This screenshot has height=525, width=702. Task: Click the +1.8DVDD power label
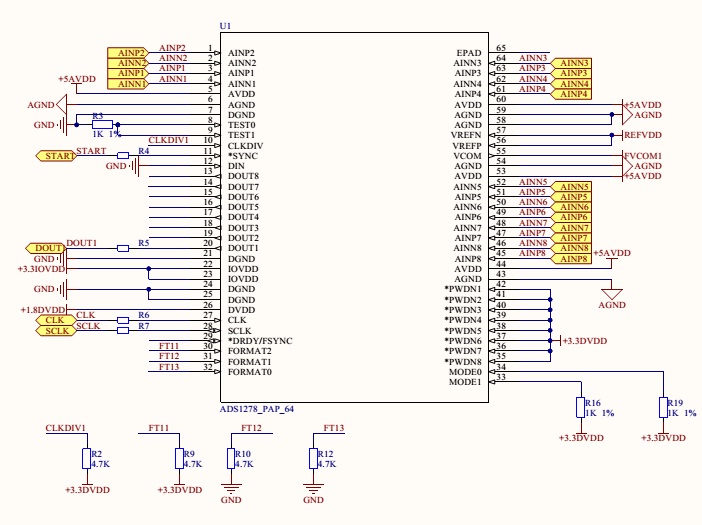coord(43,310)
